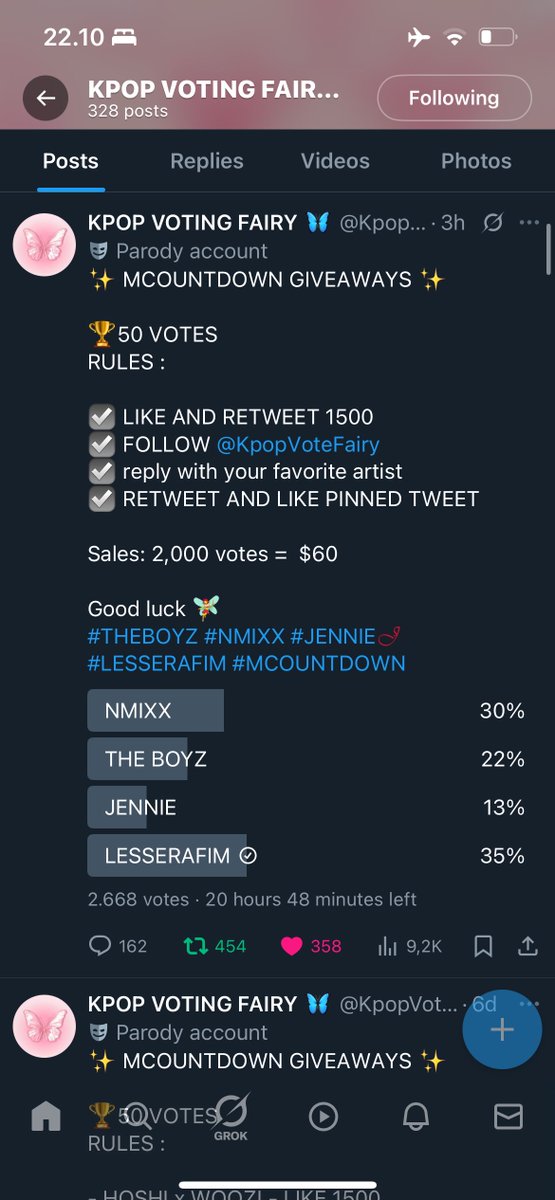Toggle the Following button
The width and height of the screenshot is (555, 1200).
coord(453,98)
